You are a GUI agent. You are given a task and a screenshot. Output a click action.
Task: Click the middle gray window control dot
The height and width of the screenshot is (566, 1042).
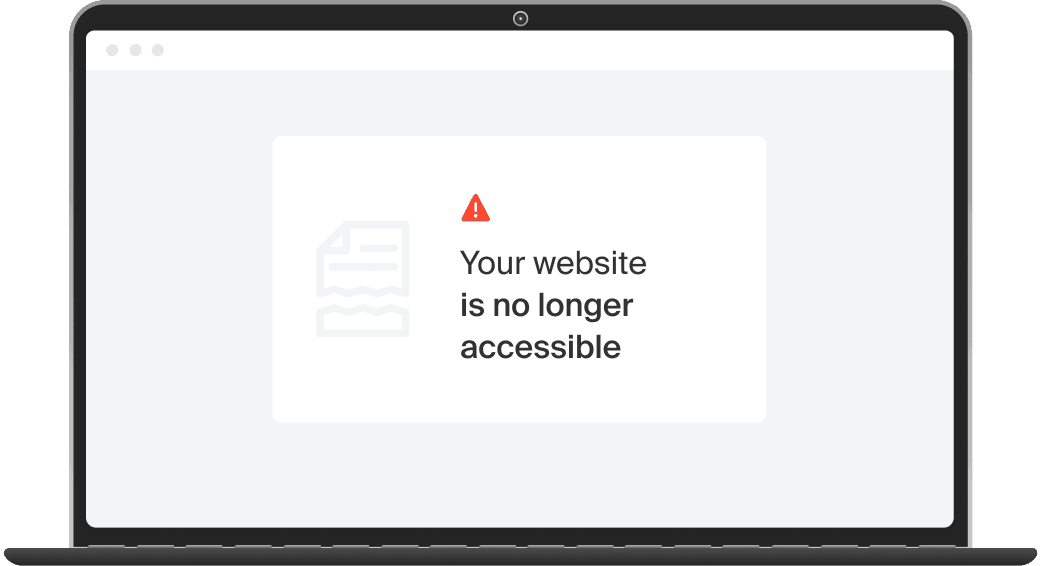136,50
